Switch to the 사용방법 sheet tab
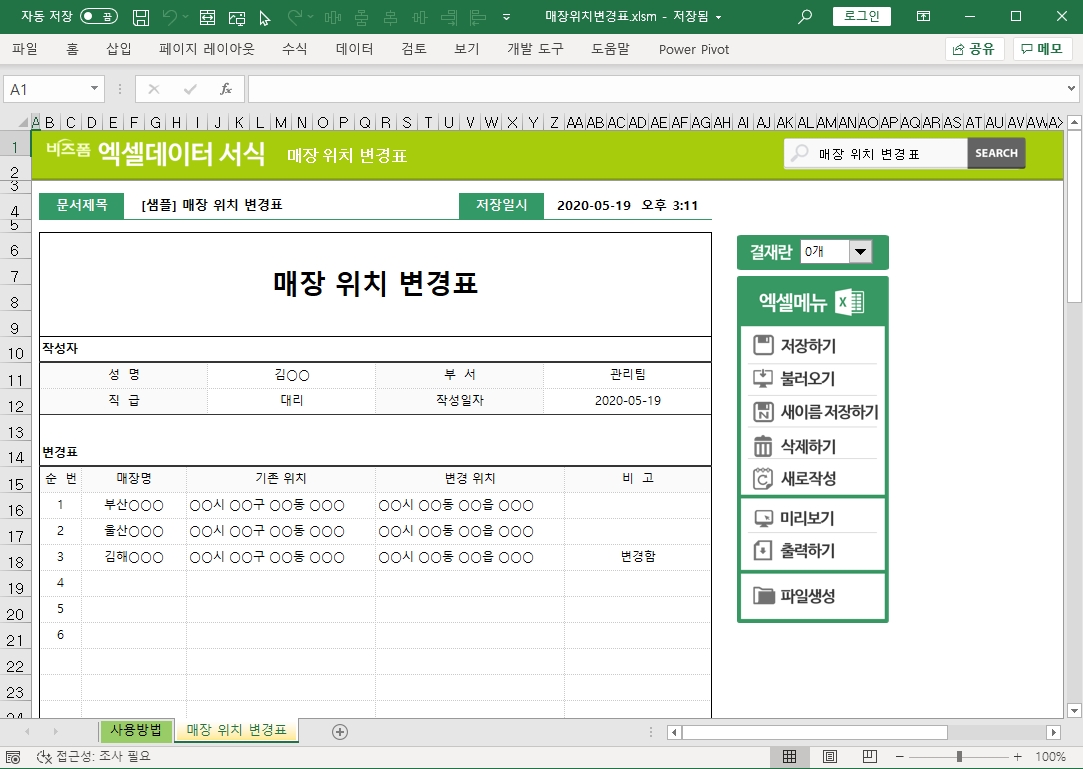 pos(136,730)
